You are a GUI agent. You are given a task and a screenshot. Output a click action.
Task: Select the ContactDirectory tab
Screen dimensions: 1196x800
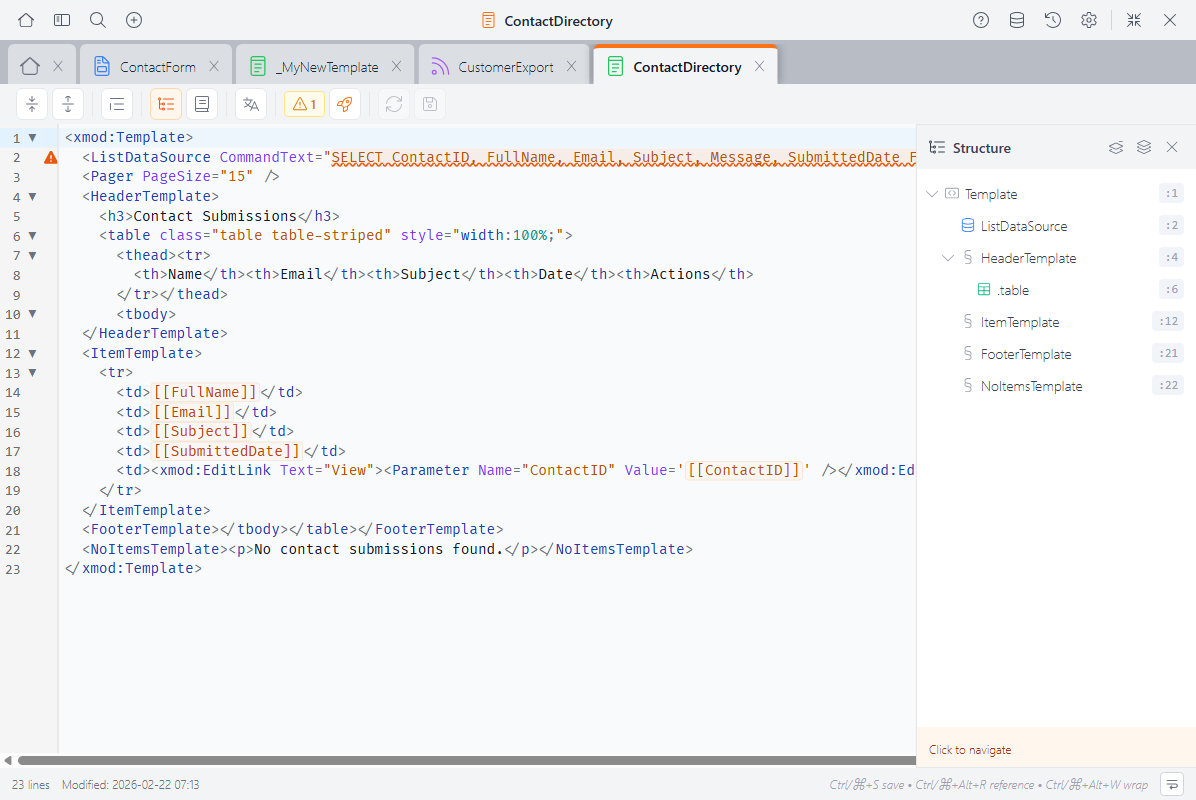point(686,67)
